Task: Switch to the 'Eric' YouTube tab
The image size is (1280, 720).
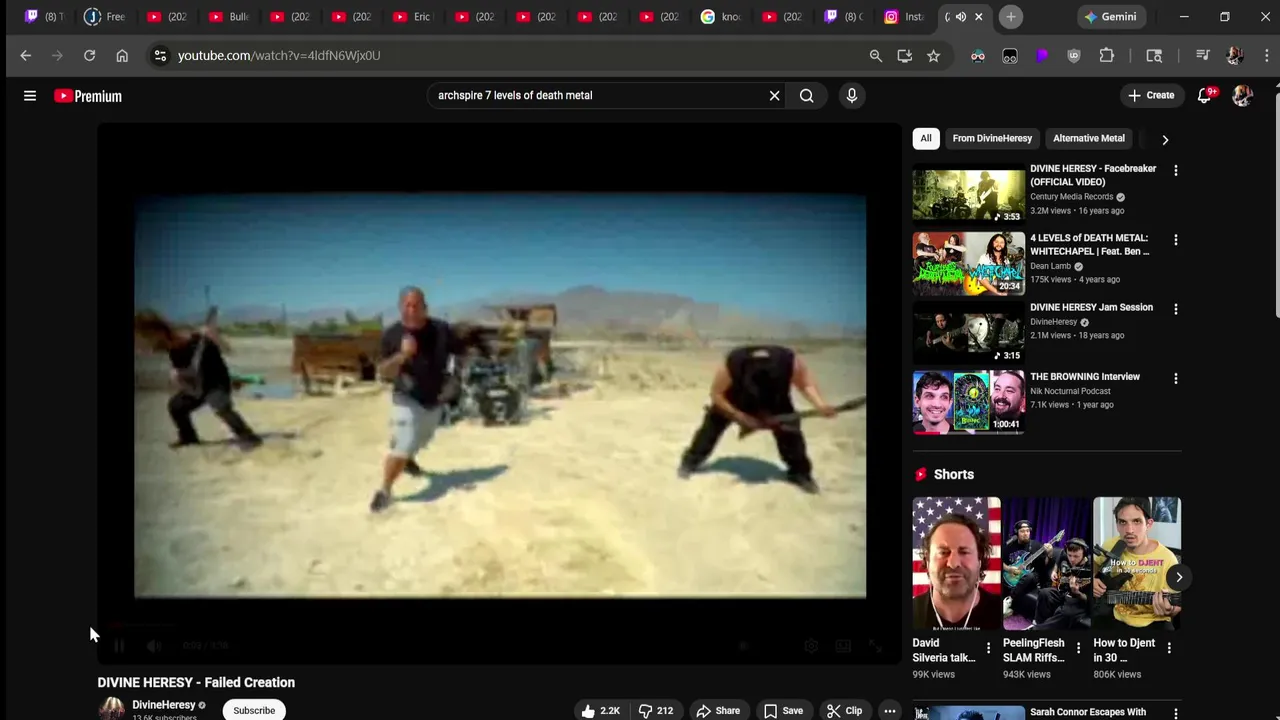Action: [x=412, y=17]
